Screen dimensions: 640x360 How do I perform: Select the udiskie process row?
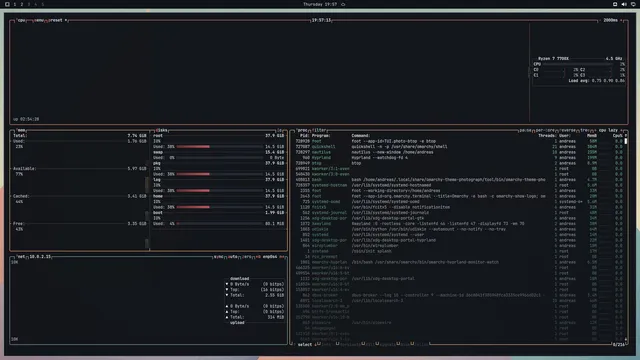coord(460,229)
